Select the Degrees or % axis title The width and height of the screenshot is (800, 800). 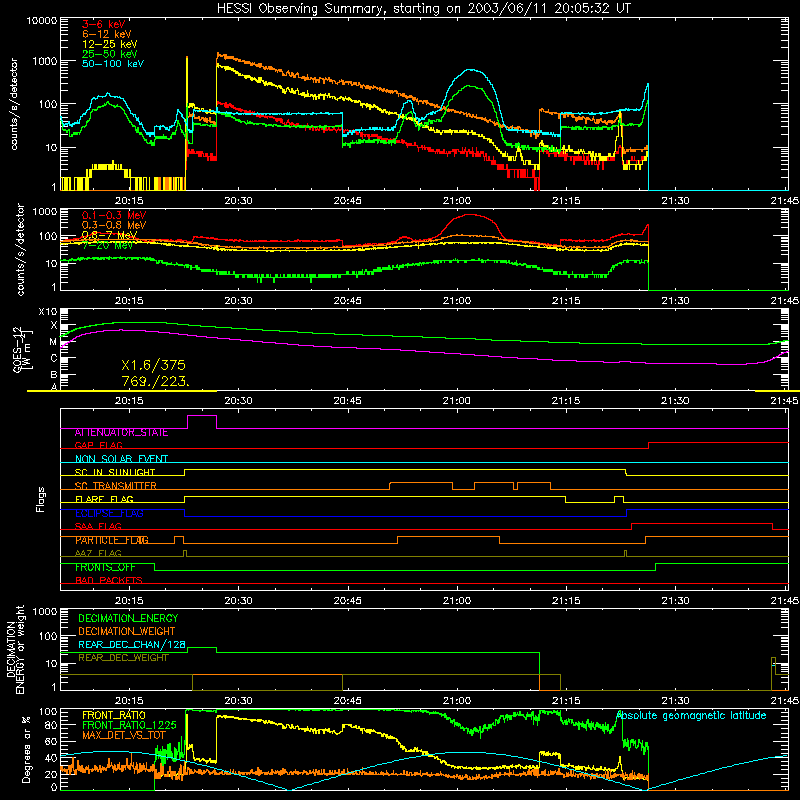point(26,749)
